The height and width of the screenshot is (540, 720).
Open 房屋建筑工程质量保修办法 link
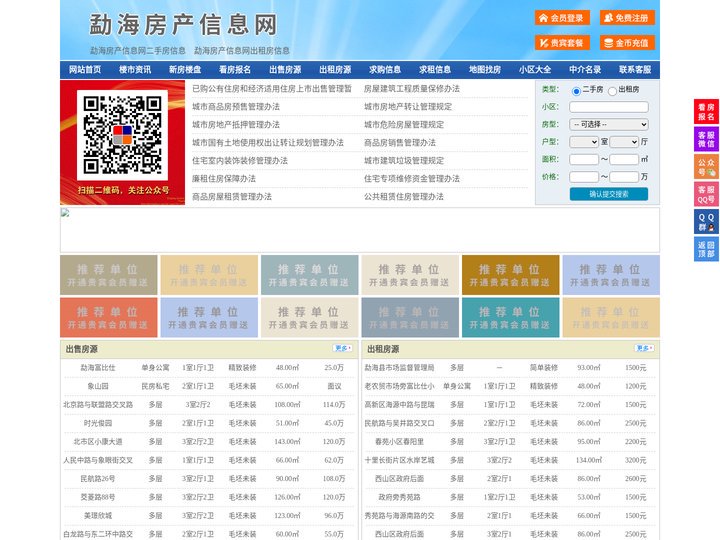pos(412,89)
